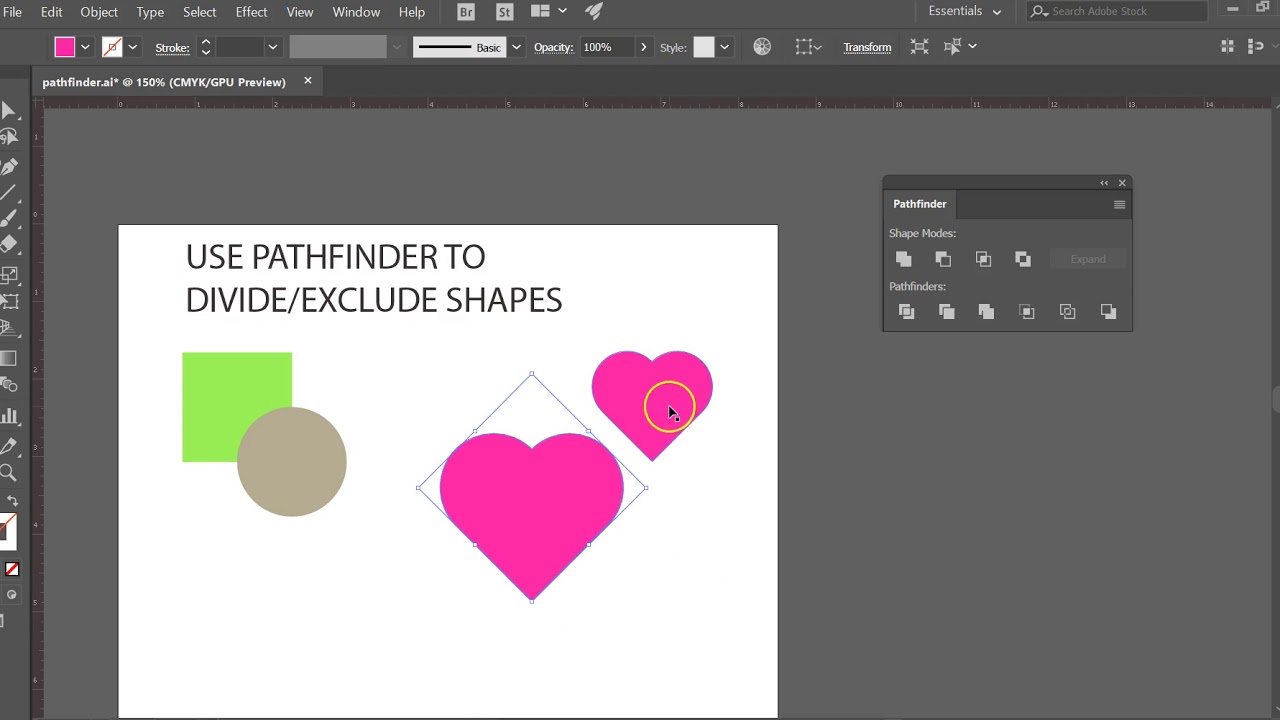Screen dimensions: 1280x720
Task: Select the Column Graph tool
Action: (8, 416)
